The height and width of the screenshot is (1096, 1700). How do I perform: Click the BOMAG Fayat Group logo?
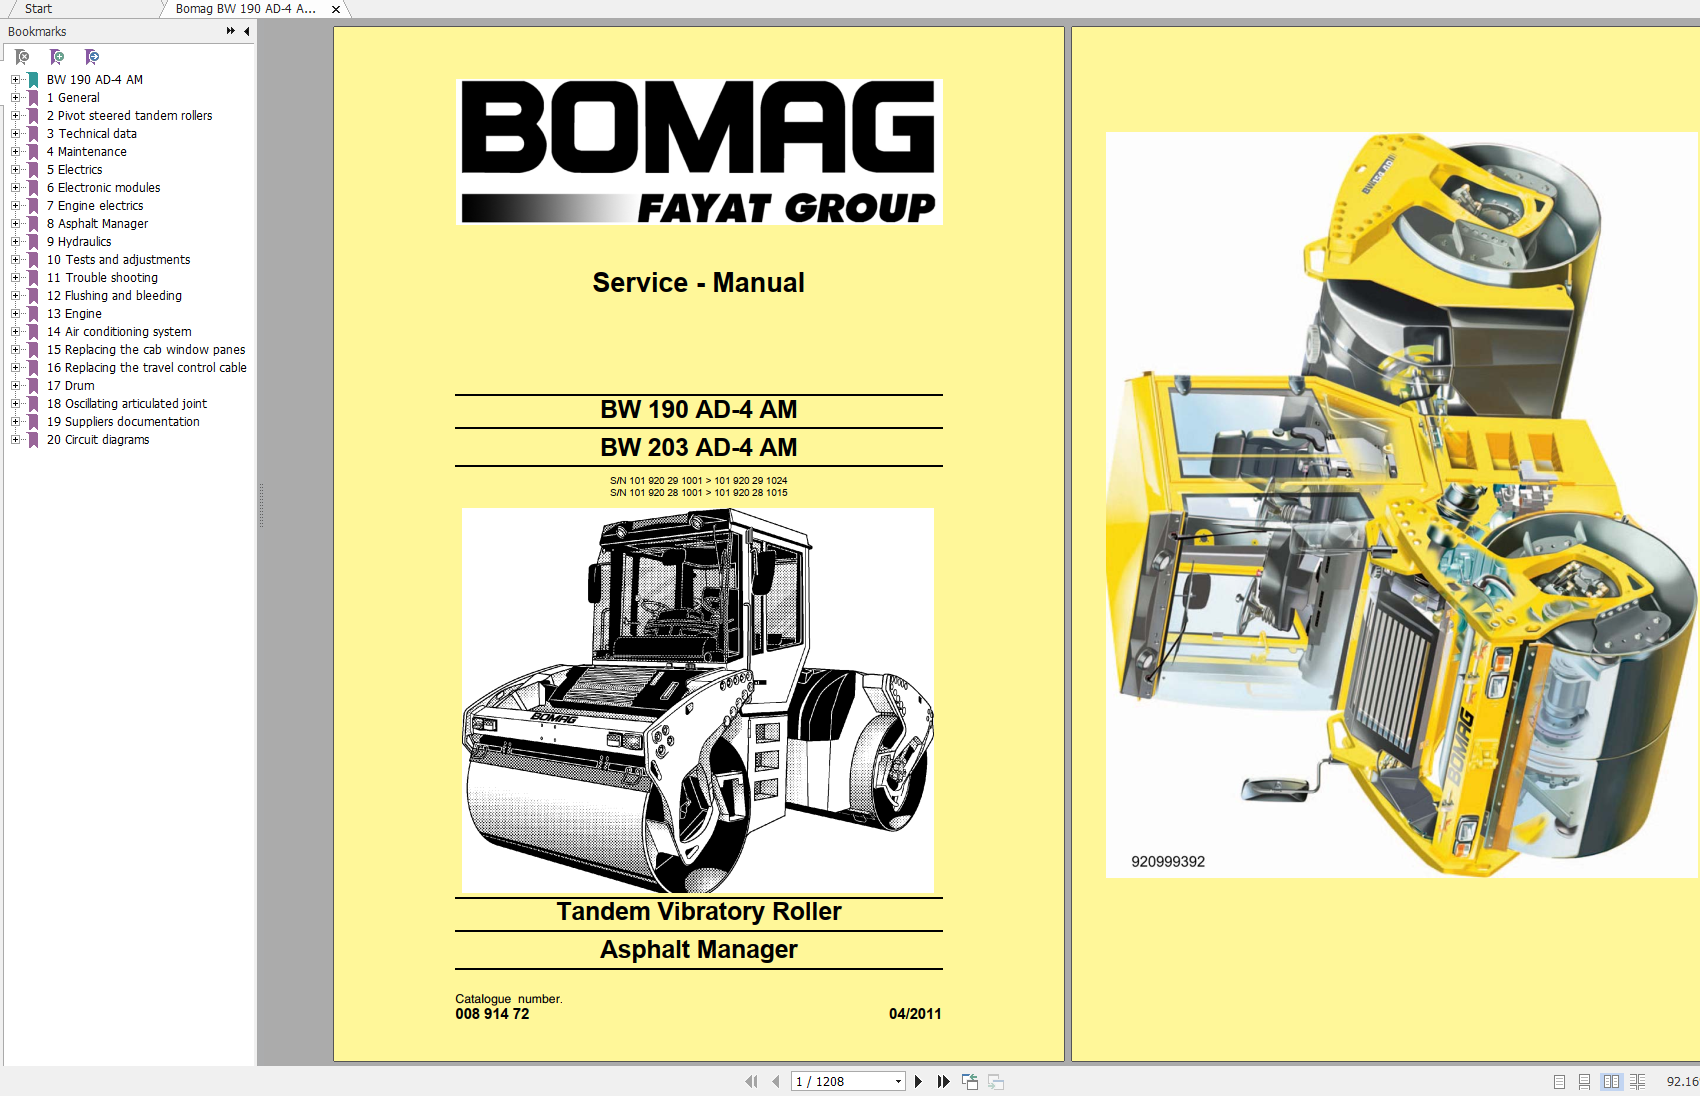click(699, 152)
